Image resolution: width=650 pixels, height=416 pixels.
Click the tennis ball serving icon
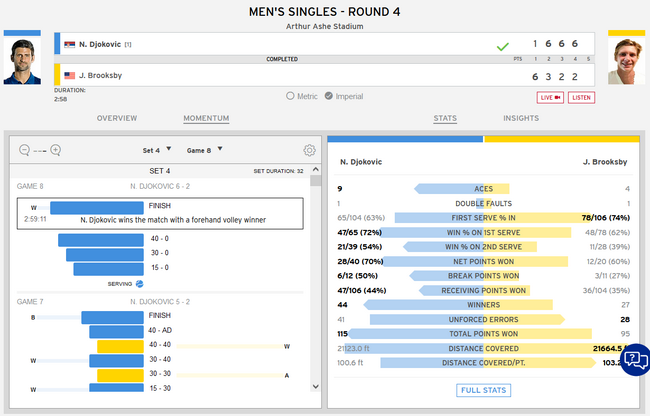[x=139, y=283]
